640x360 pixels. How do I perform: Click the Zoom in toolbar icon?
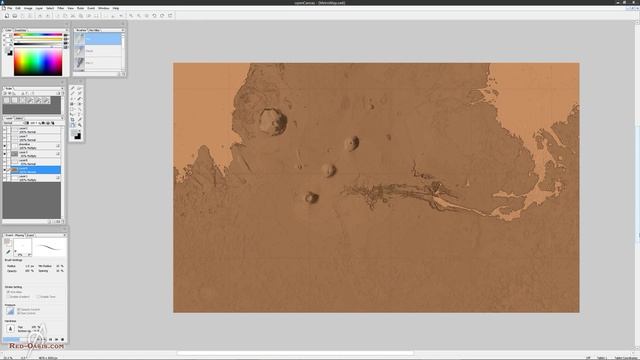[x=131, y=16]
